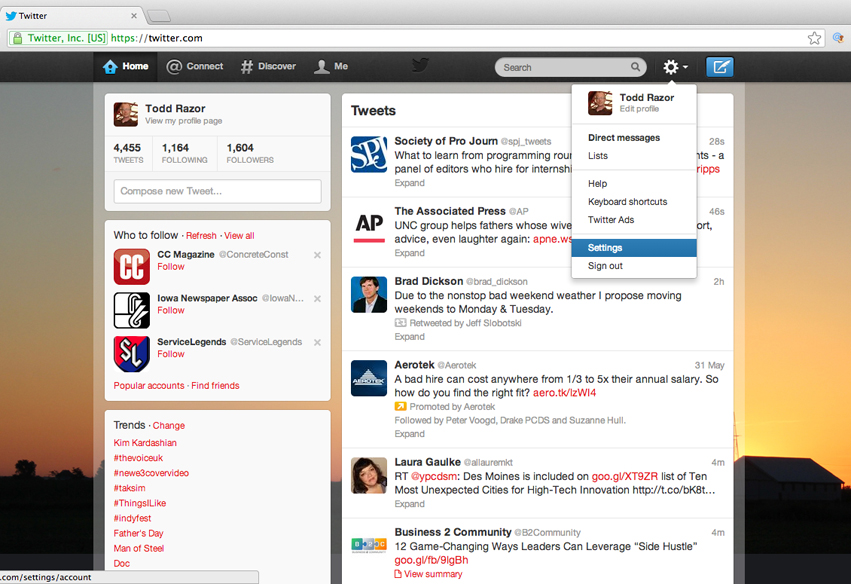Go to the Connect tab

[195, 67]
